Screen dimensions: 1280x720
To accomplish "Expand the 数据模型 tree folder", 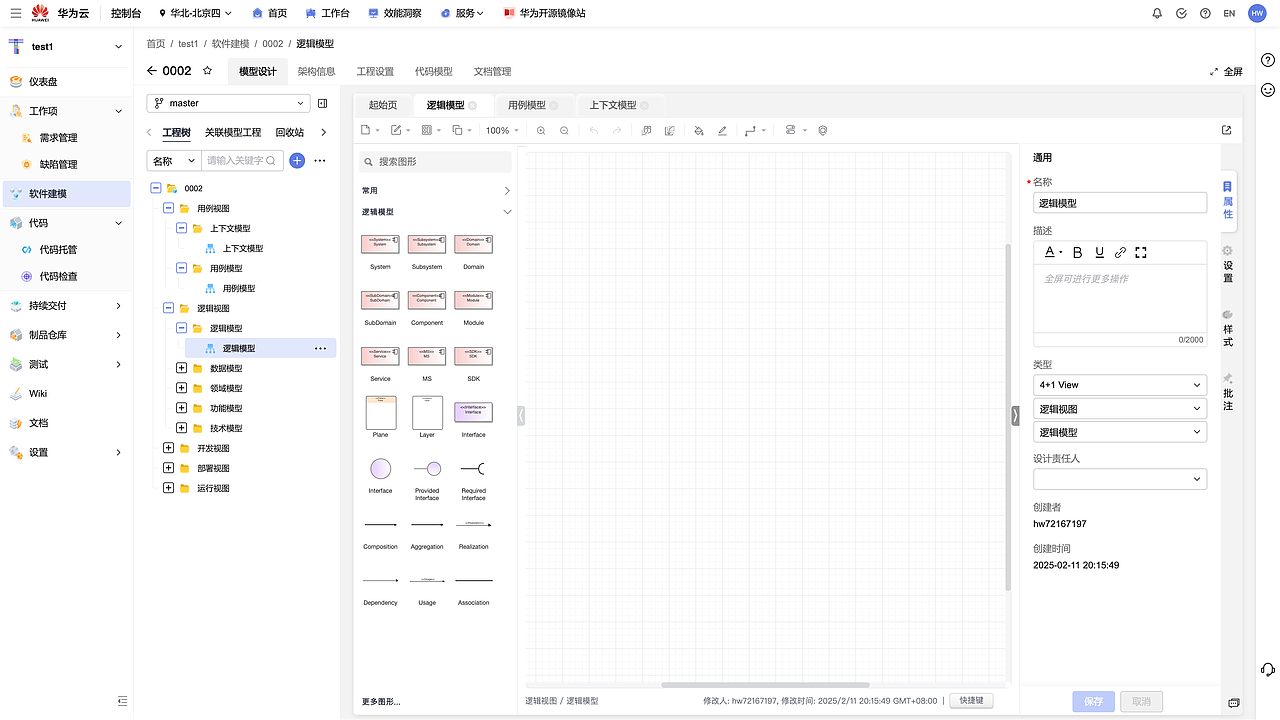I will point(181,368).
